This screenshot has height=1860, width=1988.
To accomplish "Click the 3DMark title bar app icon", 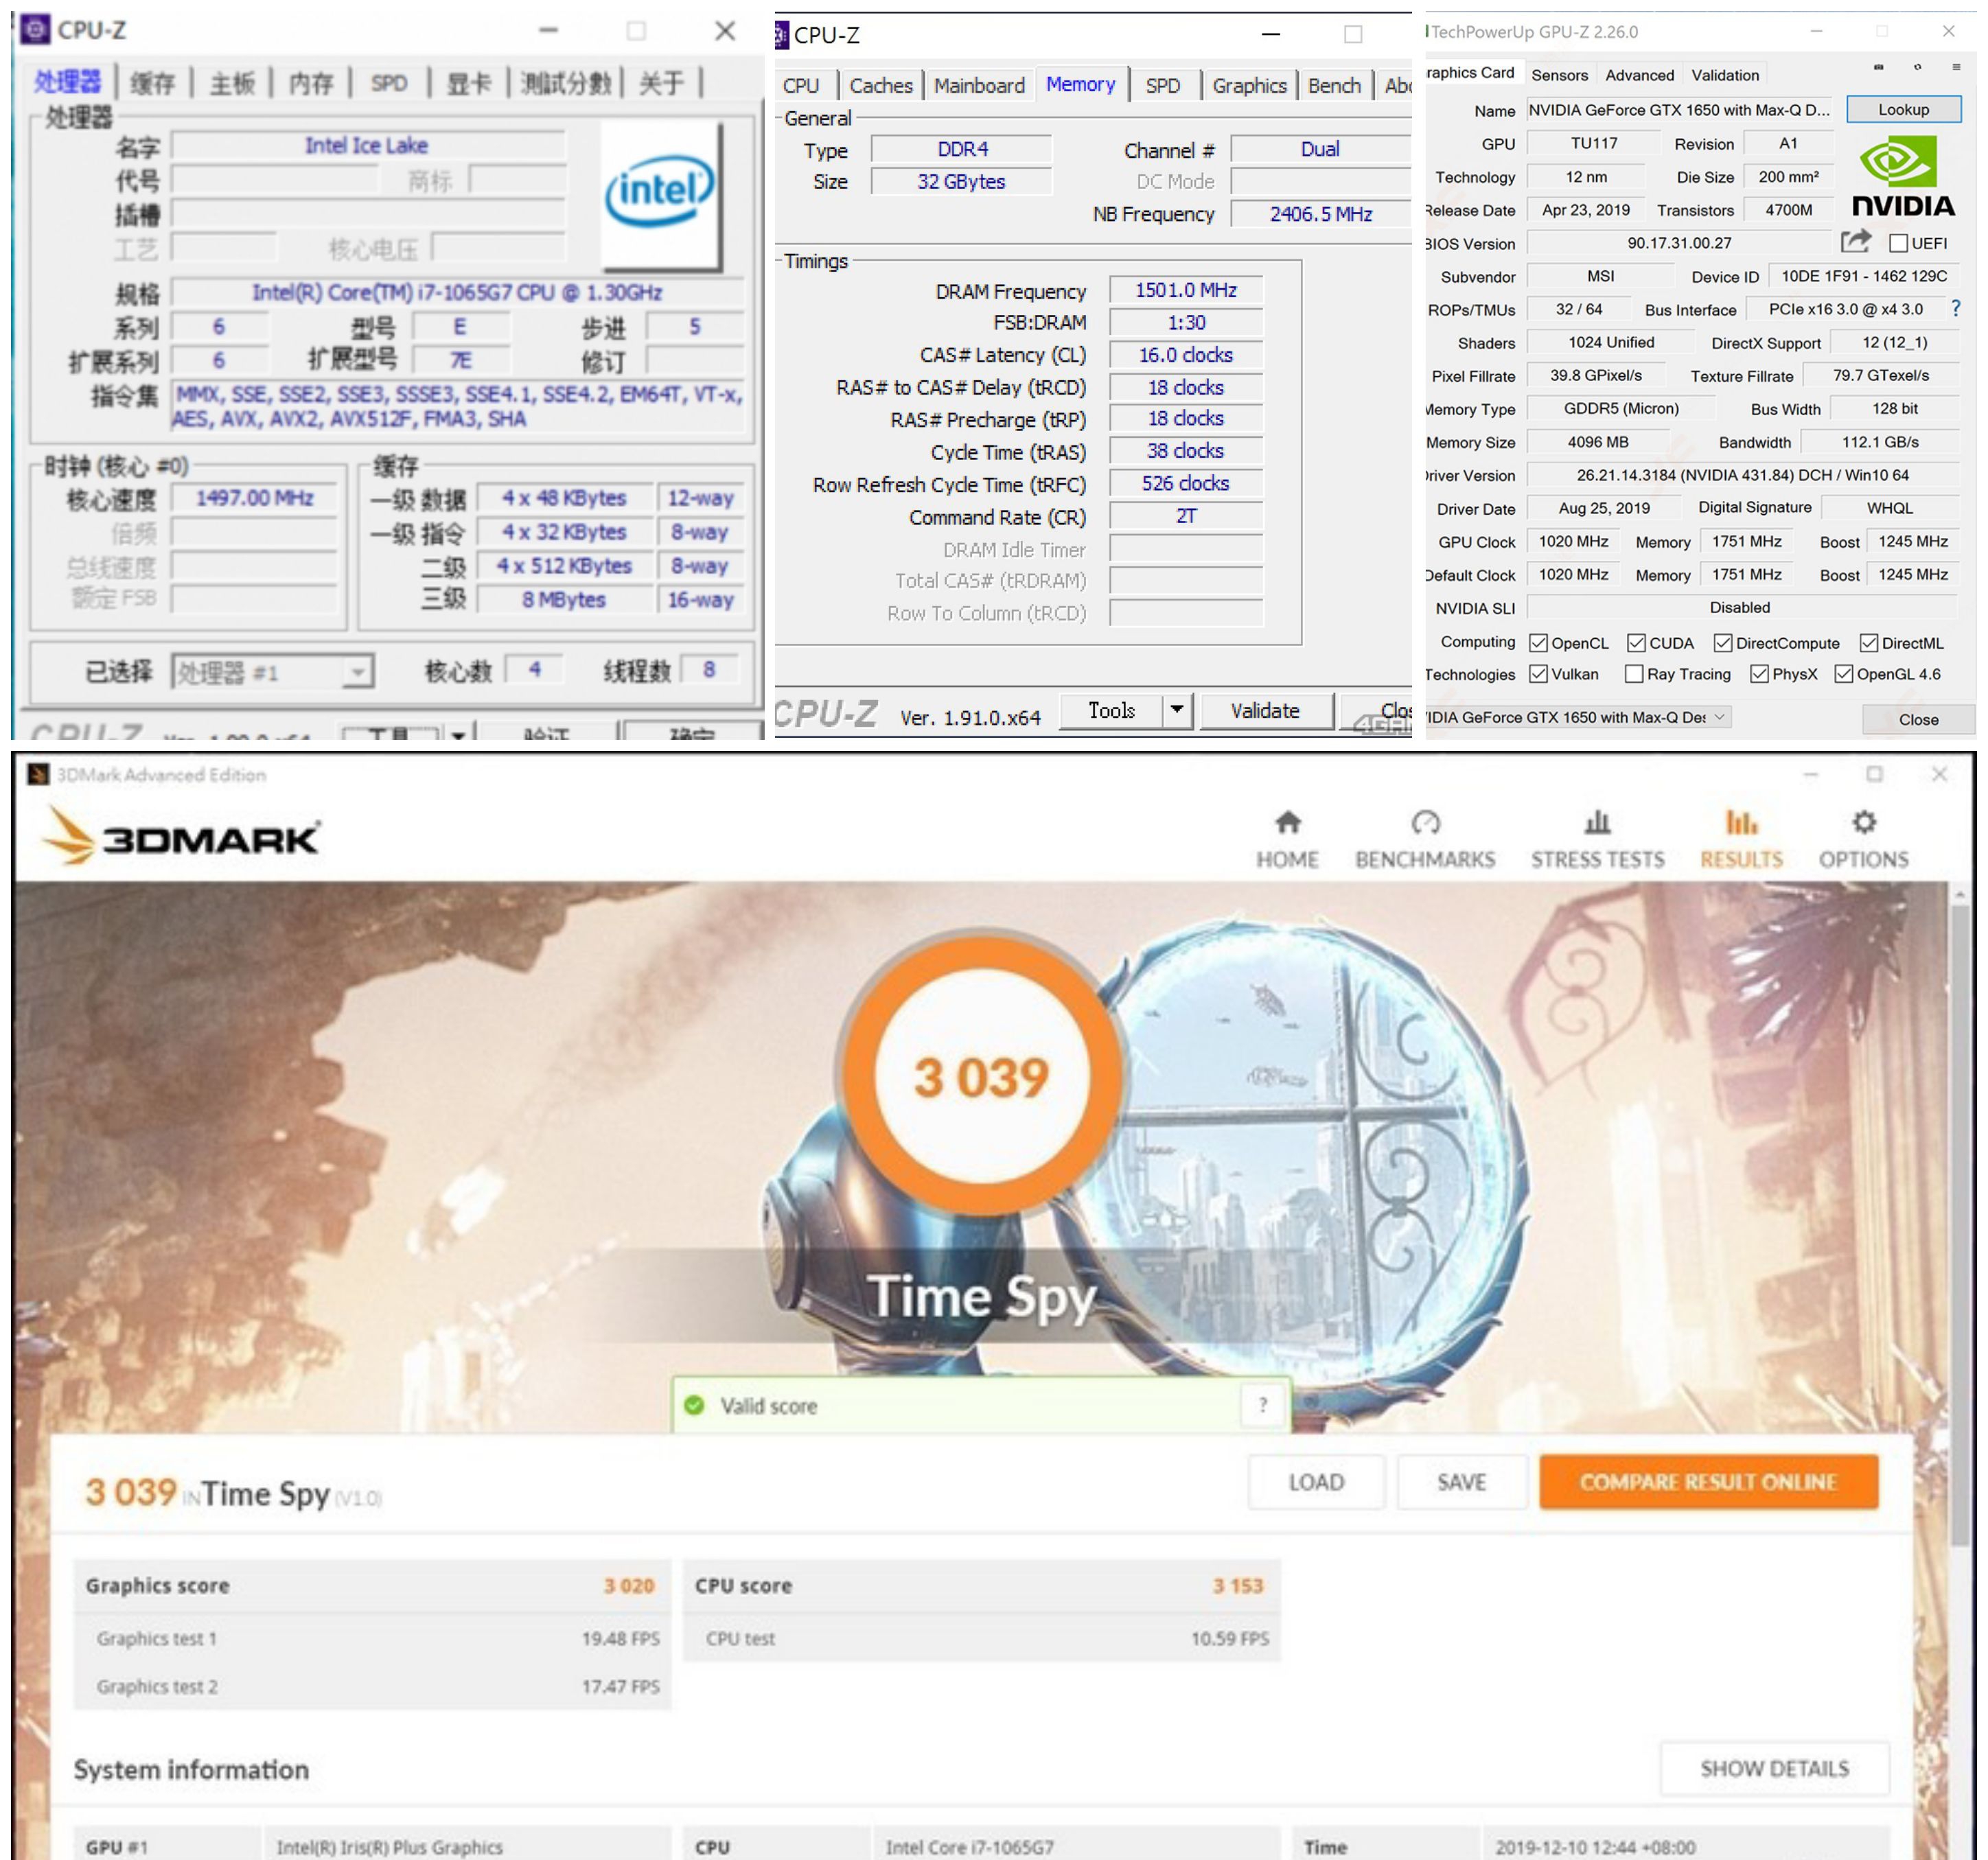I will coord(38,774).
